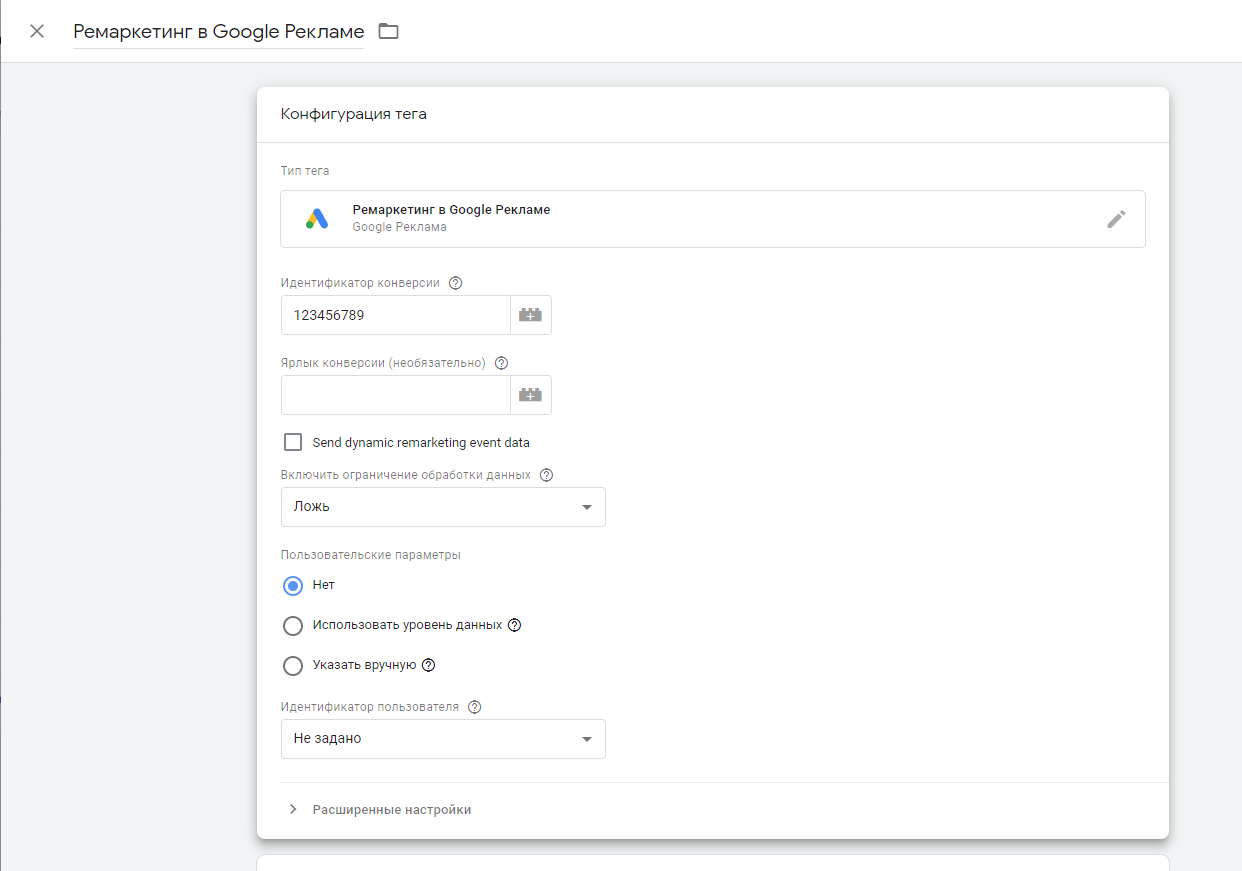Click help icon next to Идентификатор конверсии
Viewport: 1242px width, 871px height.
[456, 283]
